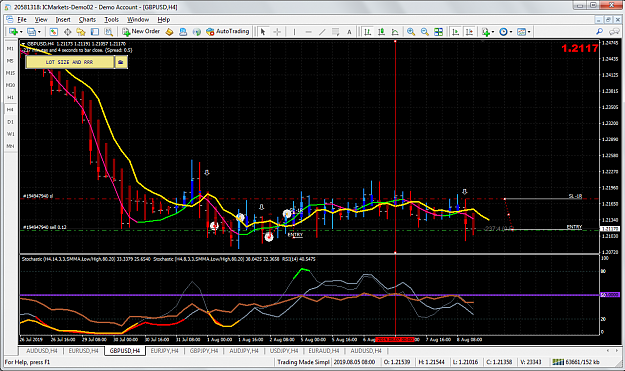This screenshot has width=625, height=371.
Task: Switch to the EURAUD,H4 chart tab
Action: point(324,351)
